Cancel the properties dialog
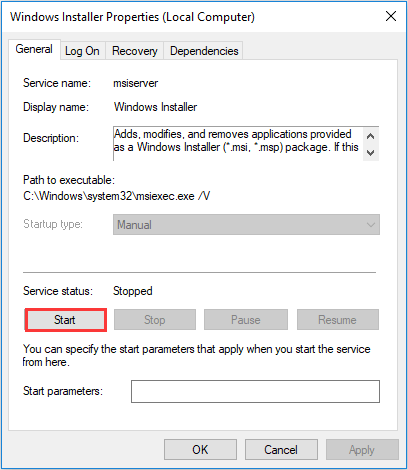Screen dimensions: 408x470 click(x=281, y=450)
